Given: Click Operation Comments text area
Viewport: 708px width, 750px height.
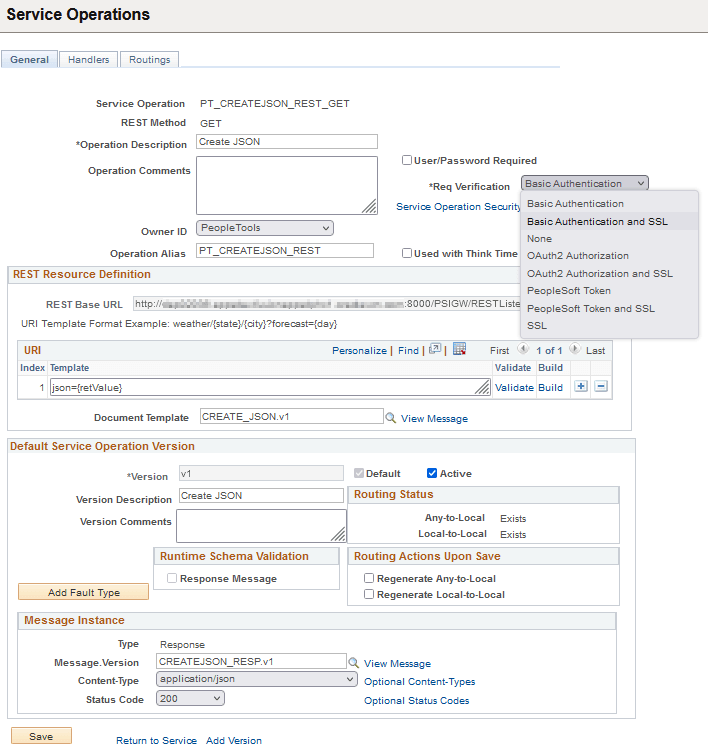Looking at the screenshot, I should coord(287,185).
